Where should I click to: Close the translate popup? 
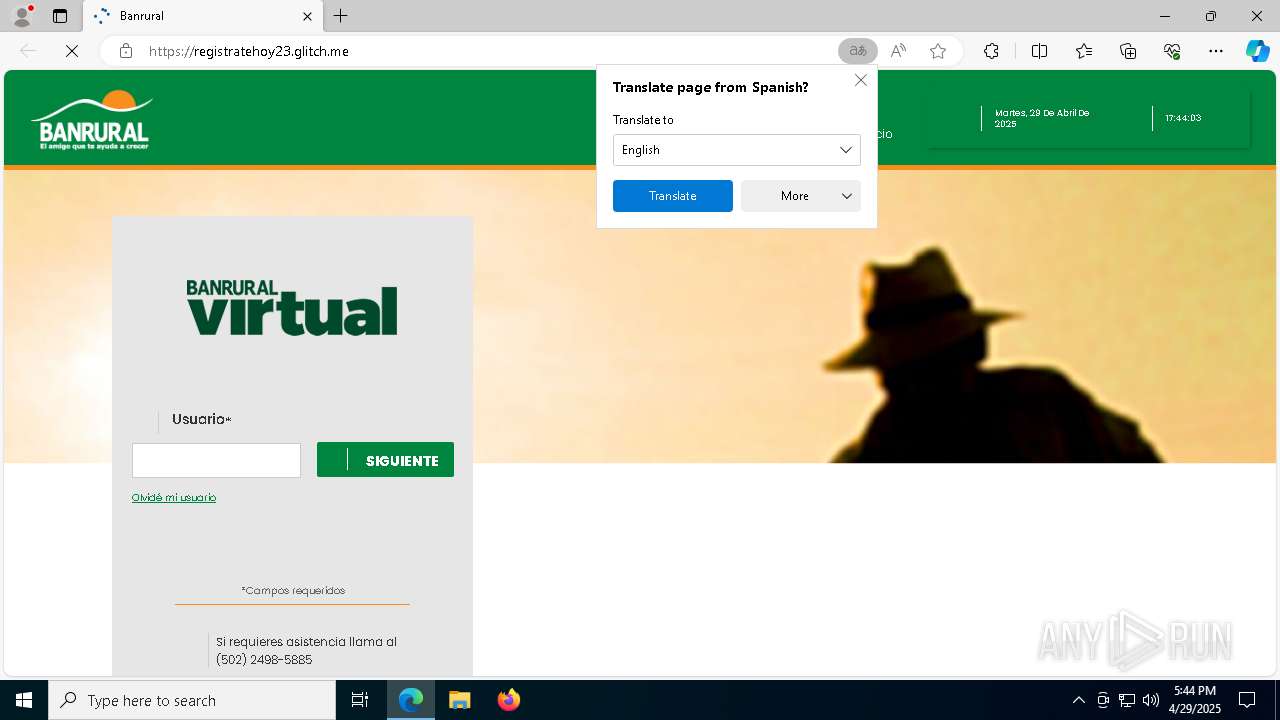(x=861, y=80)
